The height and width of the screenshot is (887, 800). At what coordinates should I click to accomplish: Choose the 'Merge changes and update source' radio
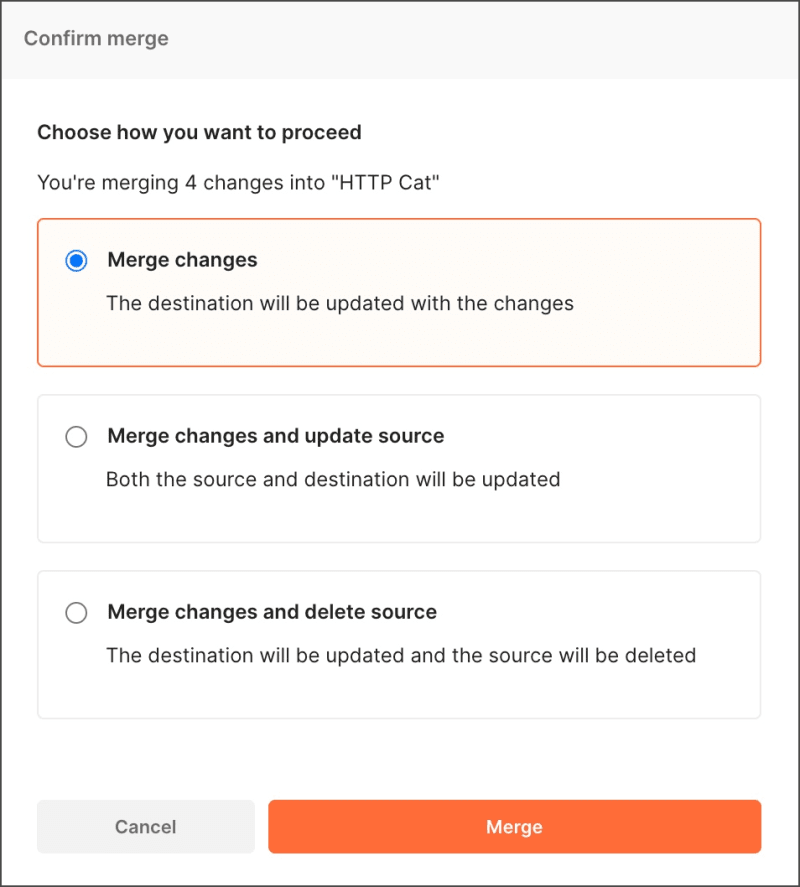tap(76, 437)
